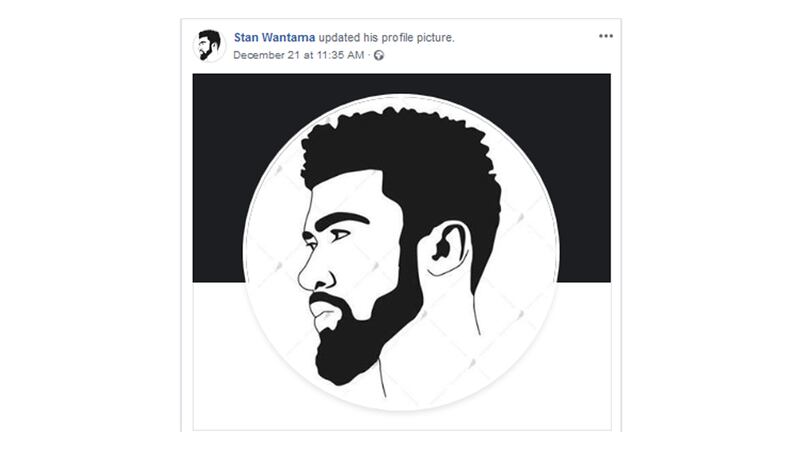Open the large updated profile picture
The height and width of the screenshot is (450, 800).
pos(402,252)
